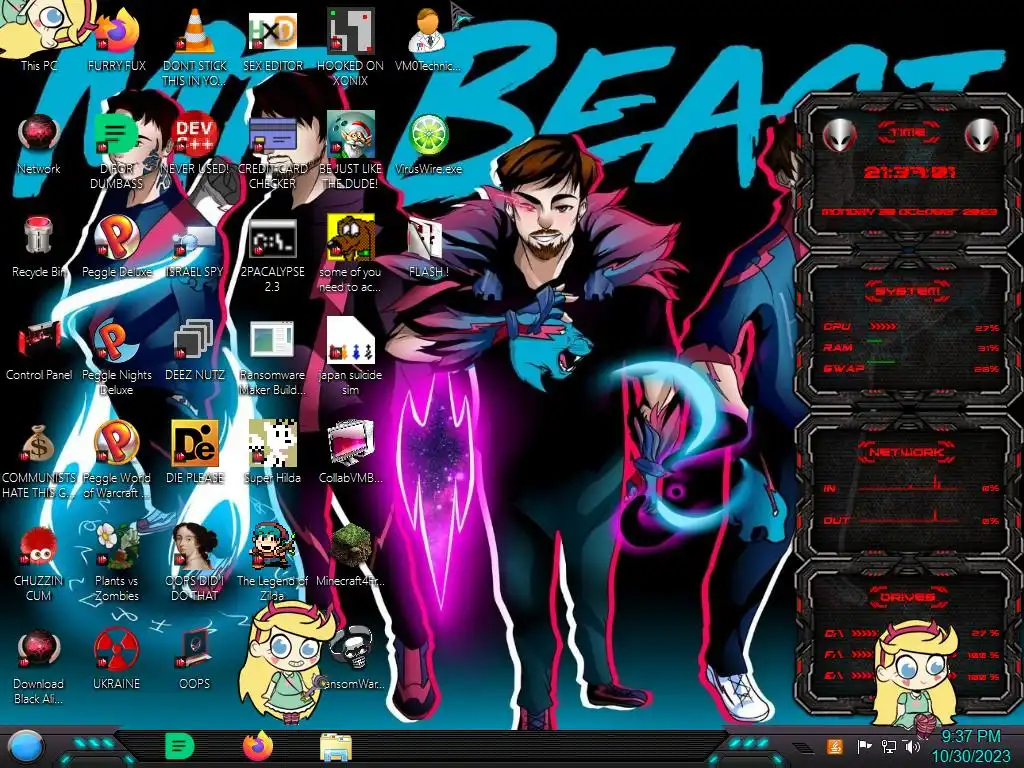Click the left alien head in TIME widget
Screen dimensions: 1024x768
[839, 136]
